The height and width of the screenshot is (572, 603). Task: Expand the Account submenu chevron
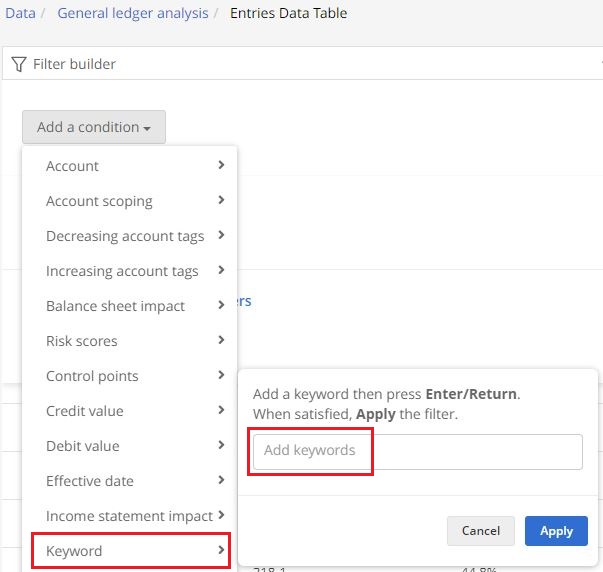coord(221,165)
